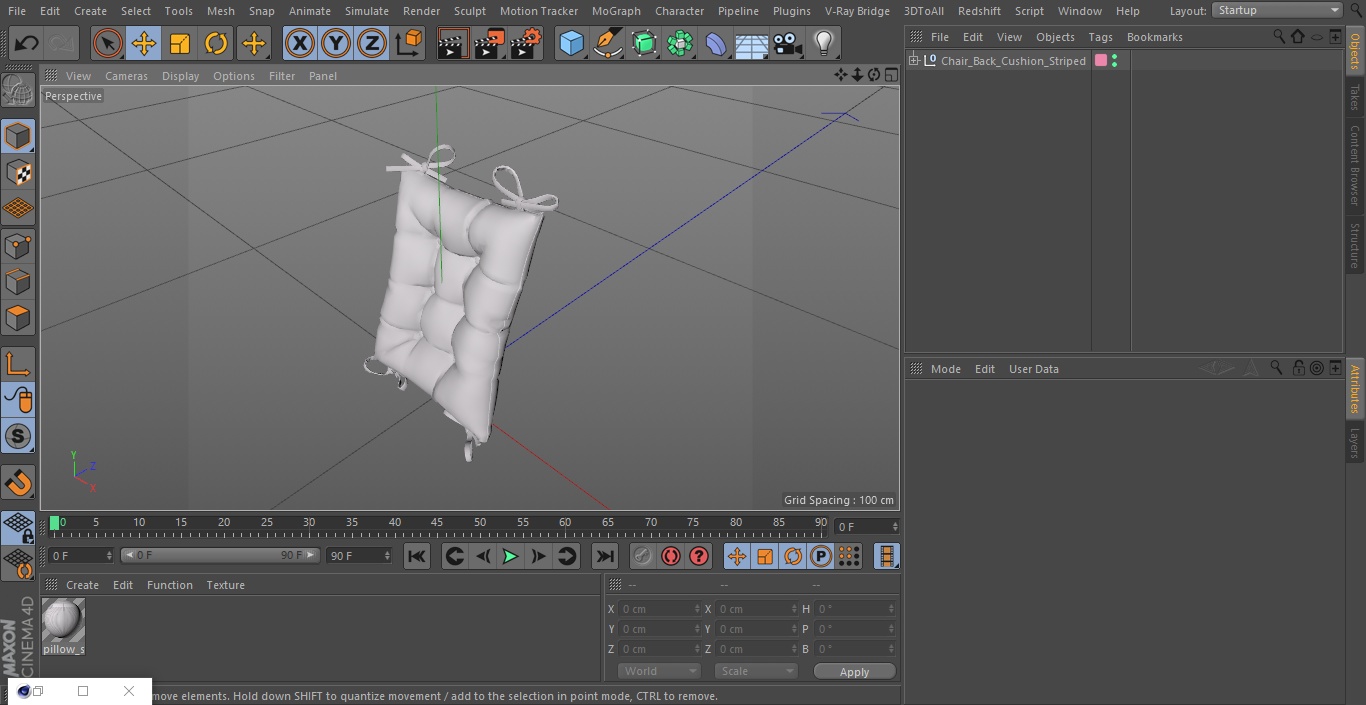Image resolution: width=1366 pixels, height=705 pixels.
Task: Add a Light object
Action: [824, 43]
